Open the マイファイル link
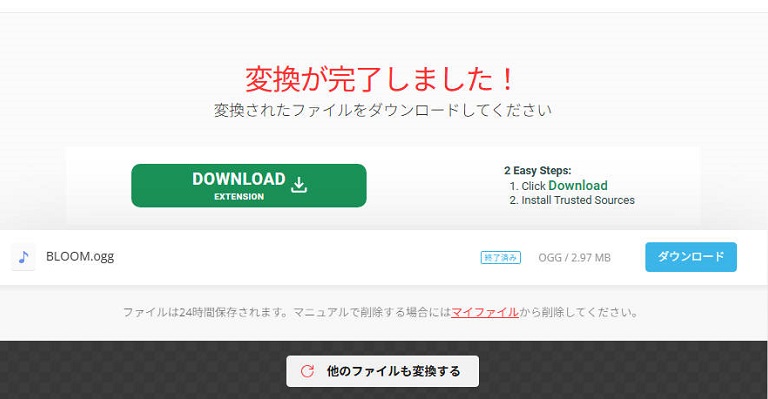Image resolution: width=768 pixels, height=399 pixels. tap(485, 312)
